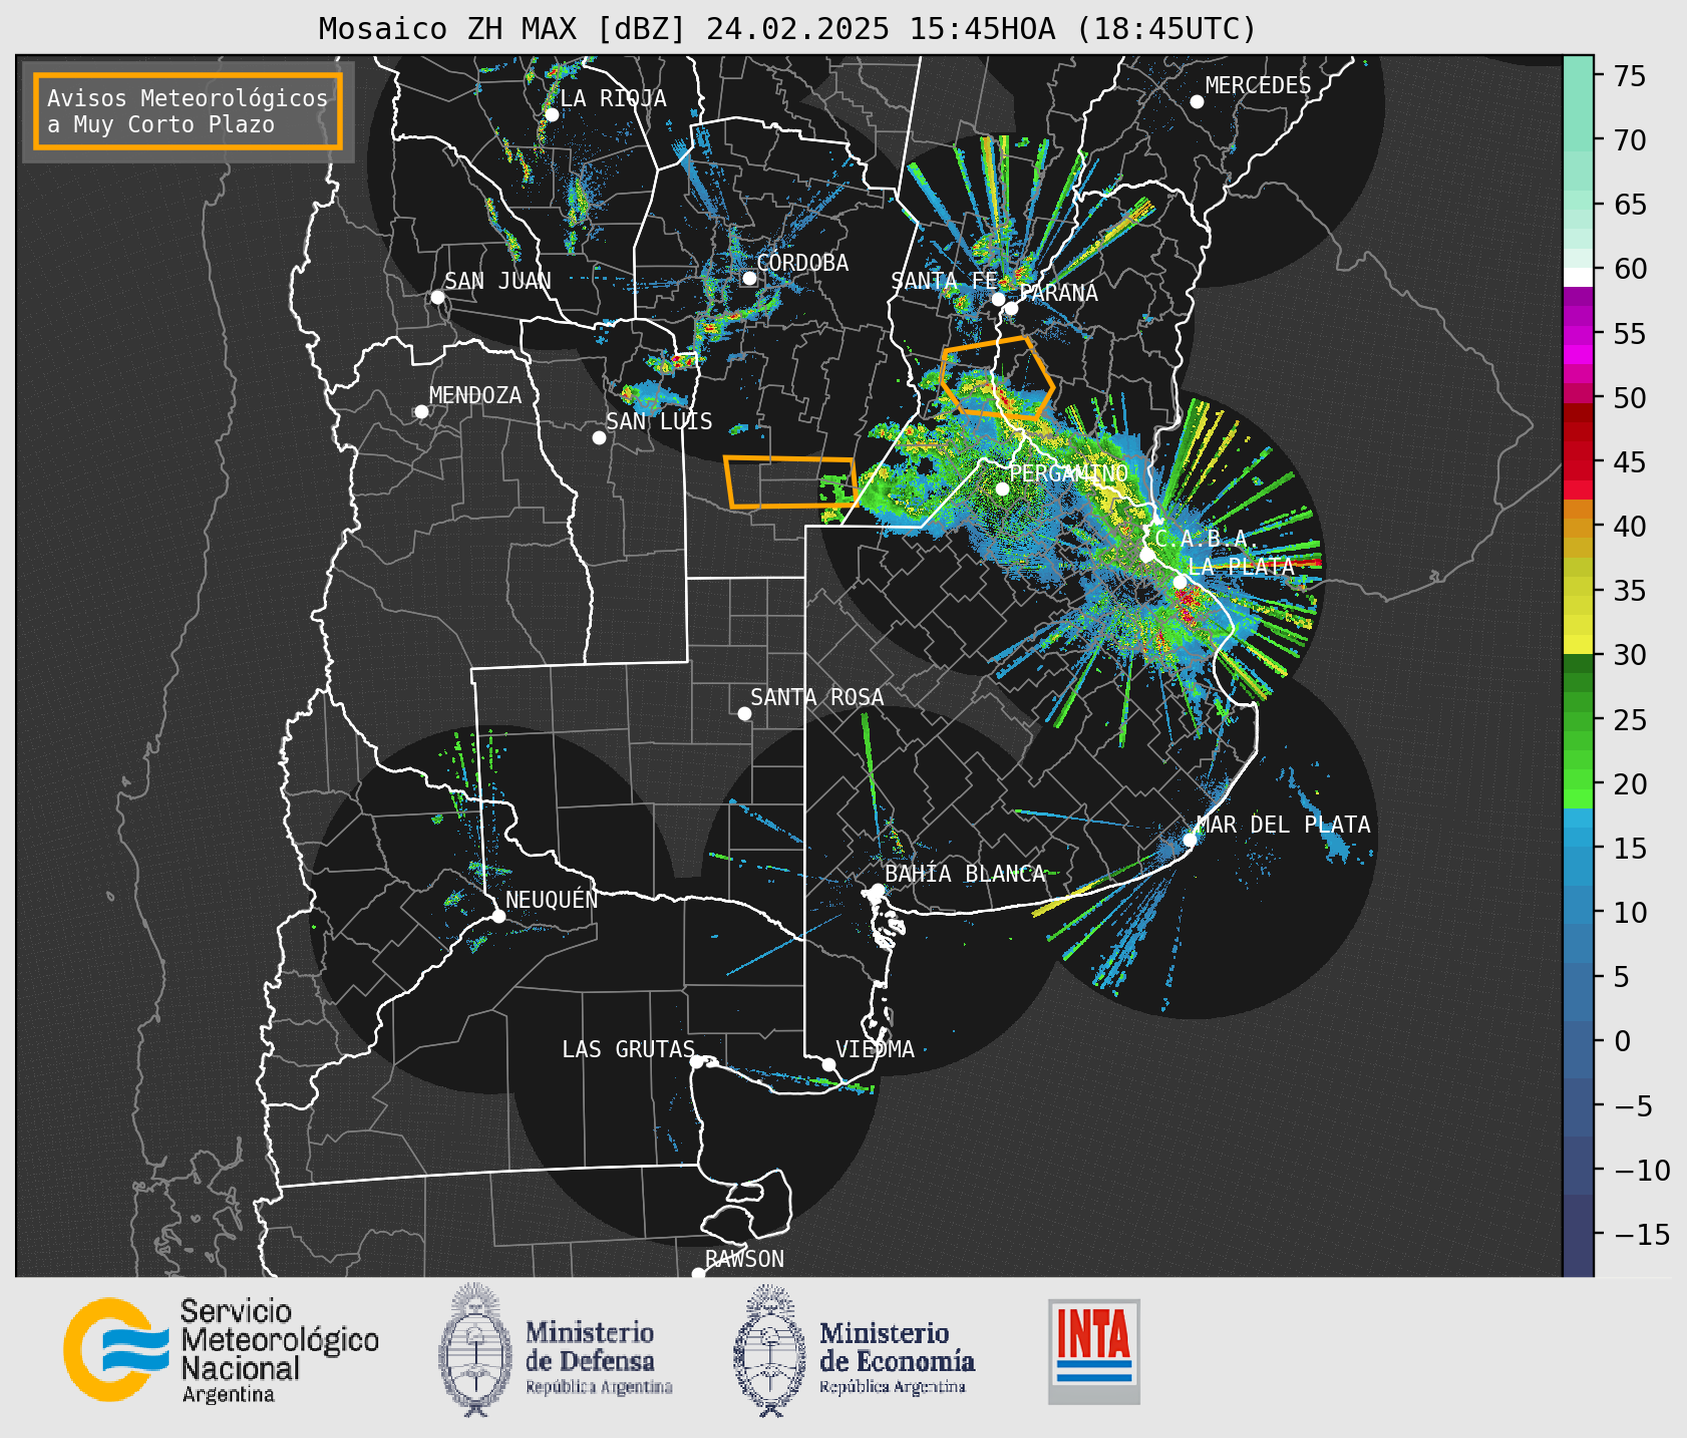The height and width of the screenshot is (1438, 1687).
Task: Click the PERGAMINO city label
Action: tap(1068, 473)
